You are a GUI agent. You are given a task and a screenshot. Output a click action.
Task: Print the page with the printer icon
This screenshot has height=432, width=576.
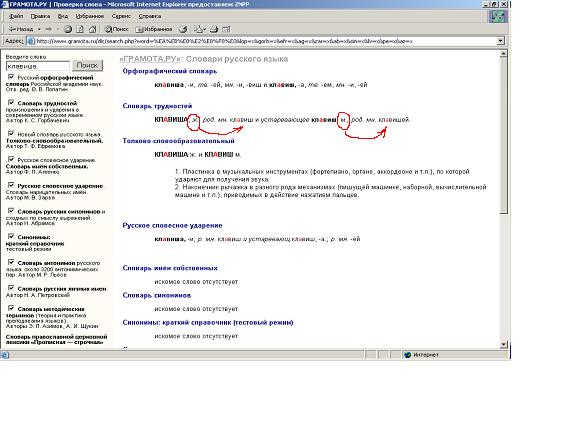coord(214,29)
